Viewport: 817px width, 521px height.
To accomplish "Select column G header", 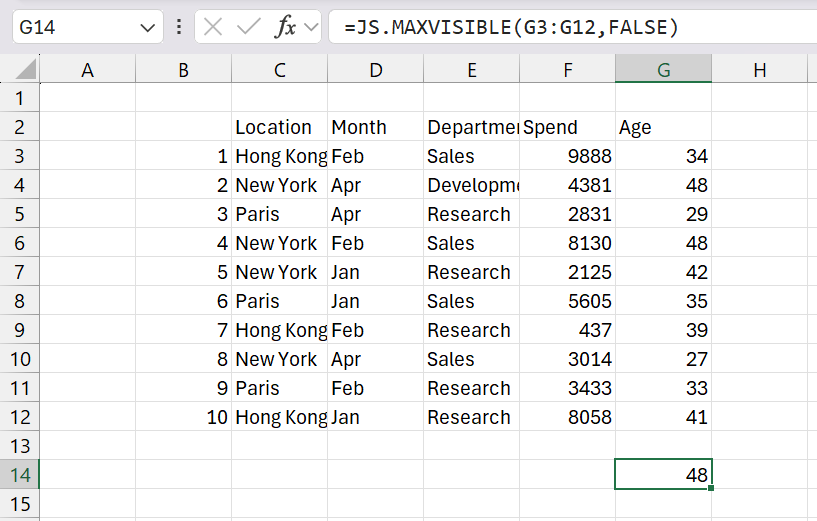I will [663, 70].
